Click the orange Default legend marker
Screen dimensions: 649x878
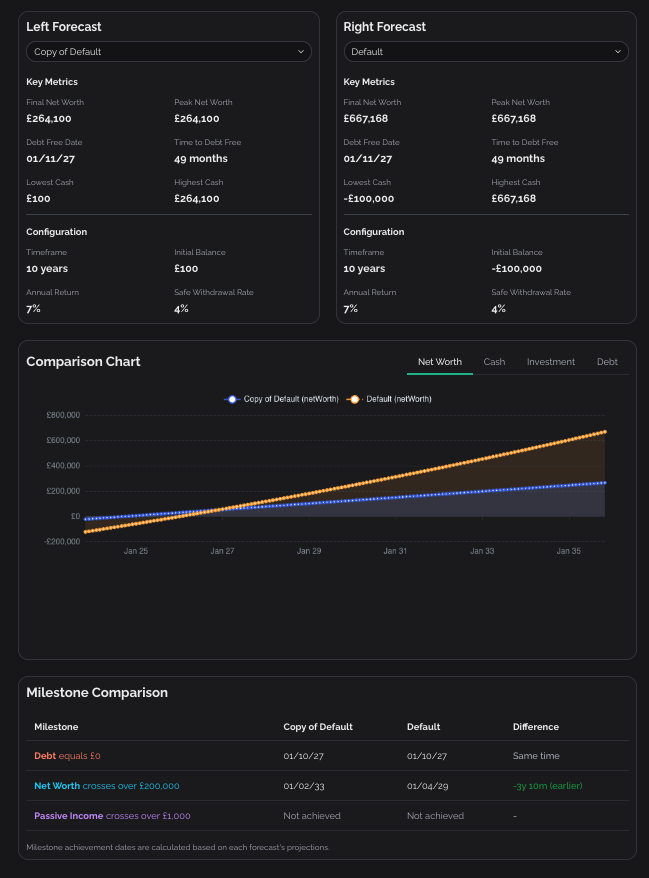tap(354, 399)
